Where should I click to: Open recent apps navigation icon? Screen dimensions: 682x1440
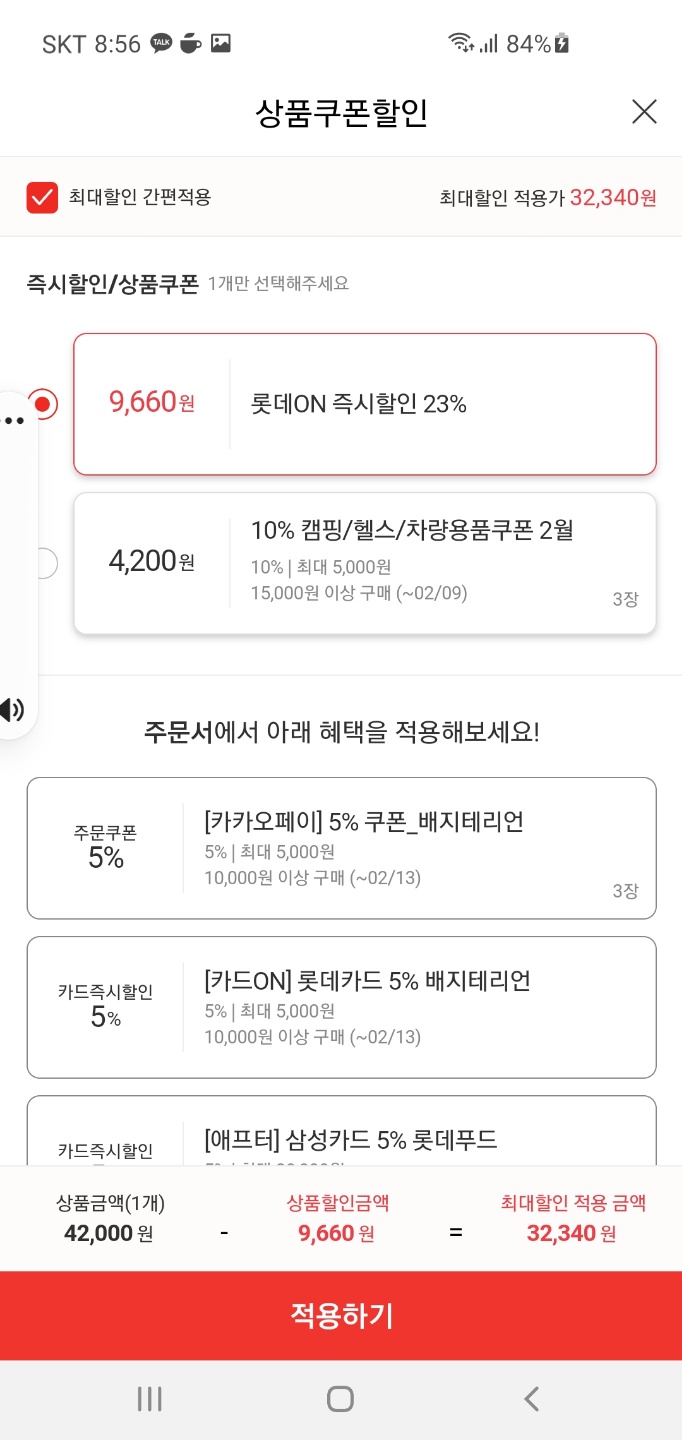(x=149, y=1399)
